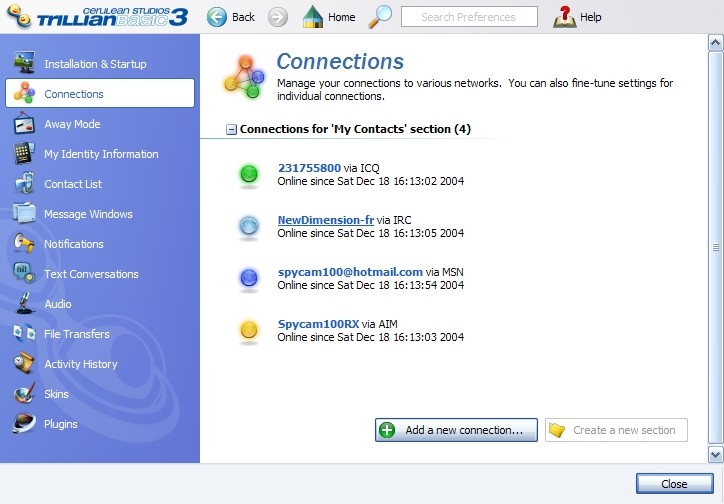Open My Identity Information settings
724x504 pixels.
[100, 154]
